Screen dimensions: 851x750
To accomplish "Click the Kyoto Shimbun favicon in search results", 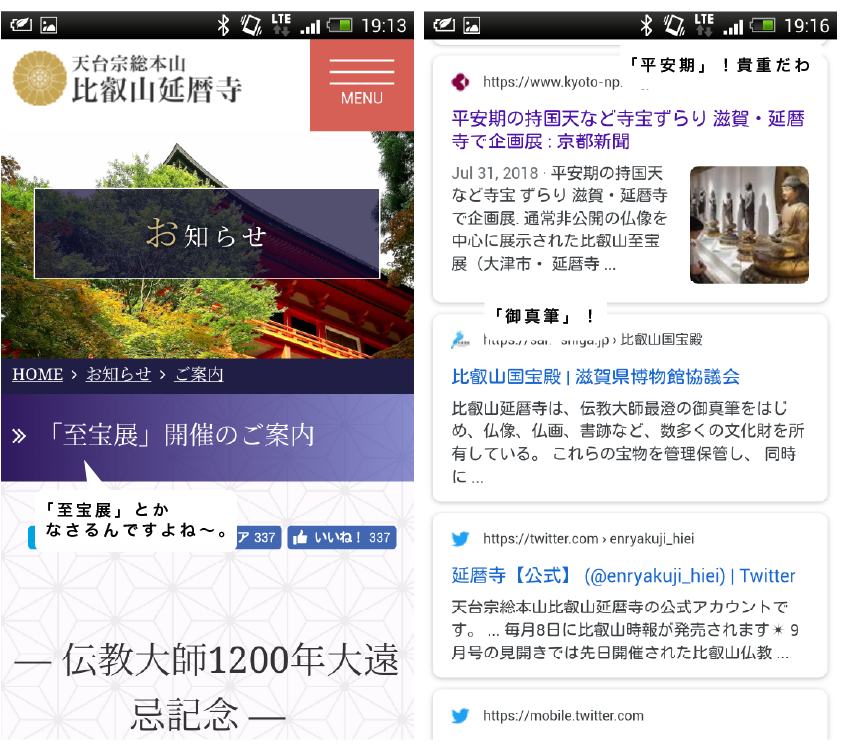I will 461,82.
